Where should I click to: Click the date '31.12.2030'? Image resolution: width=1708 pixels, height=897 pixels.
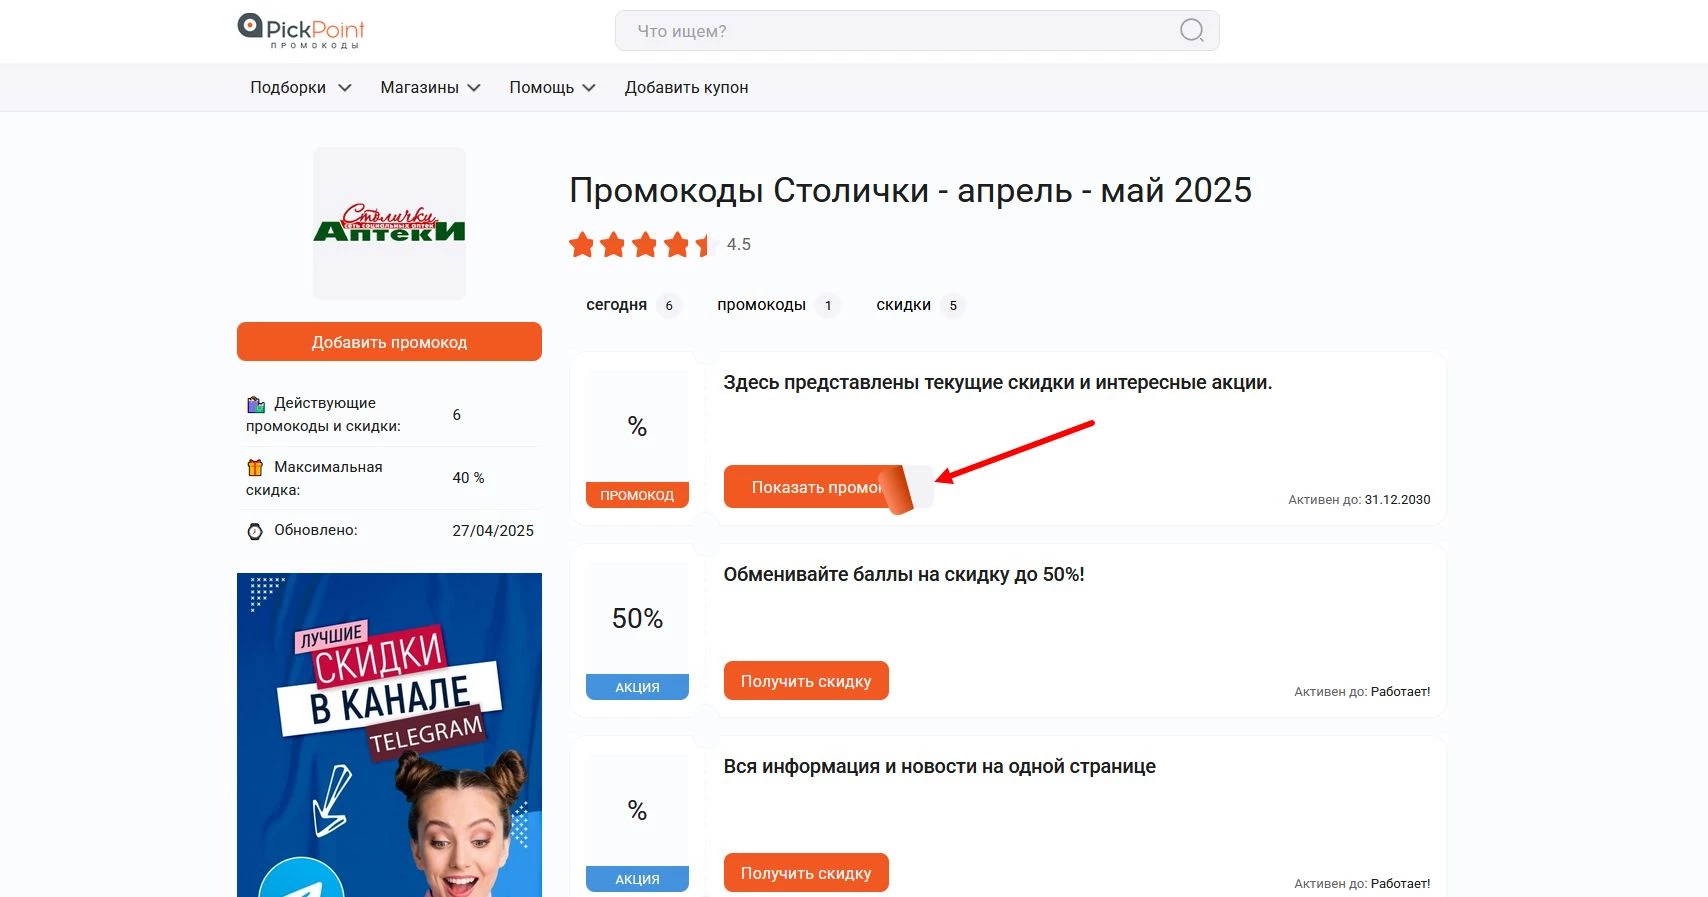click(1397, 499)
